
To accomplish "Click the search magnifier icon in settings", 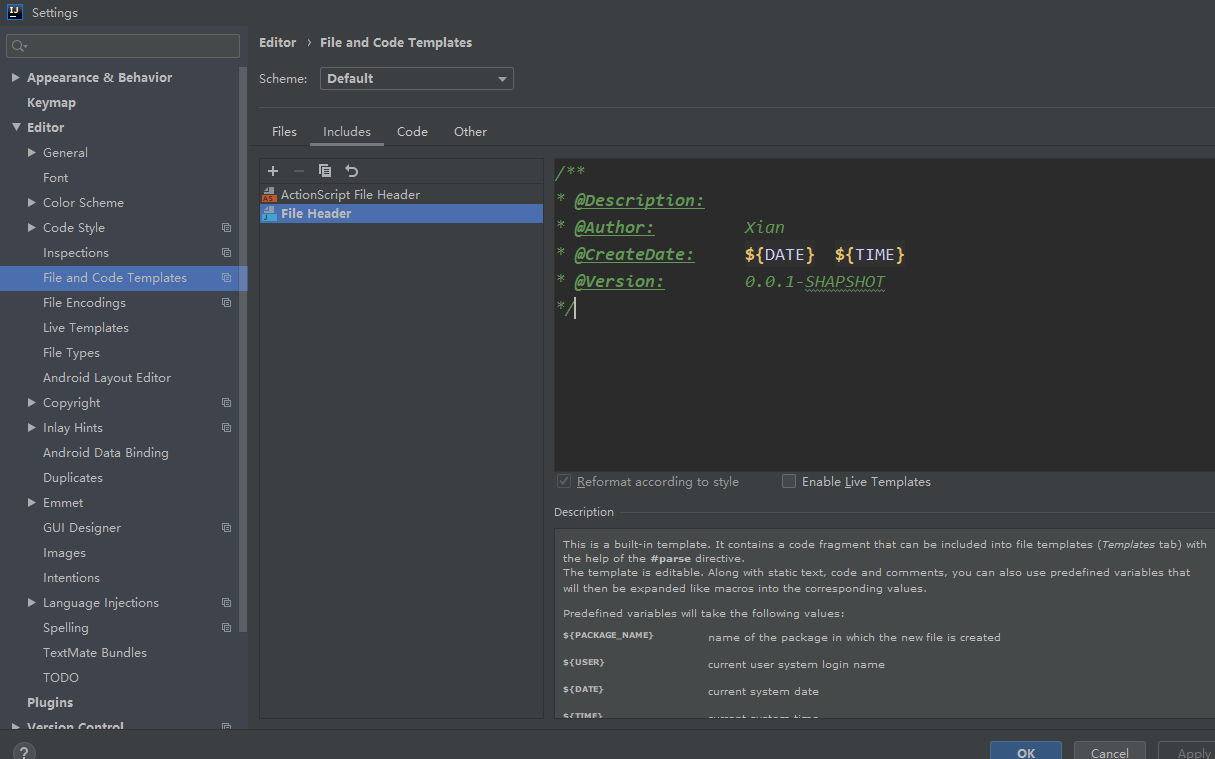I will point(19,46).
